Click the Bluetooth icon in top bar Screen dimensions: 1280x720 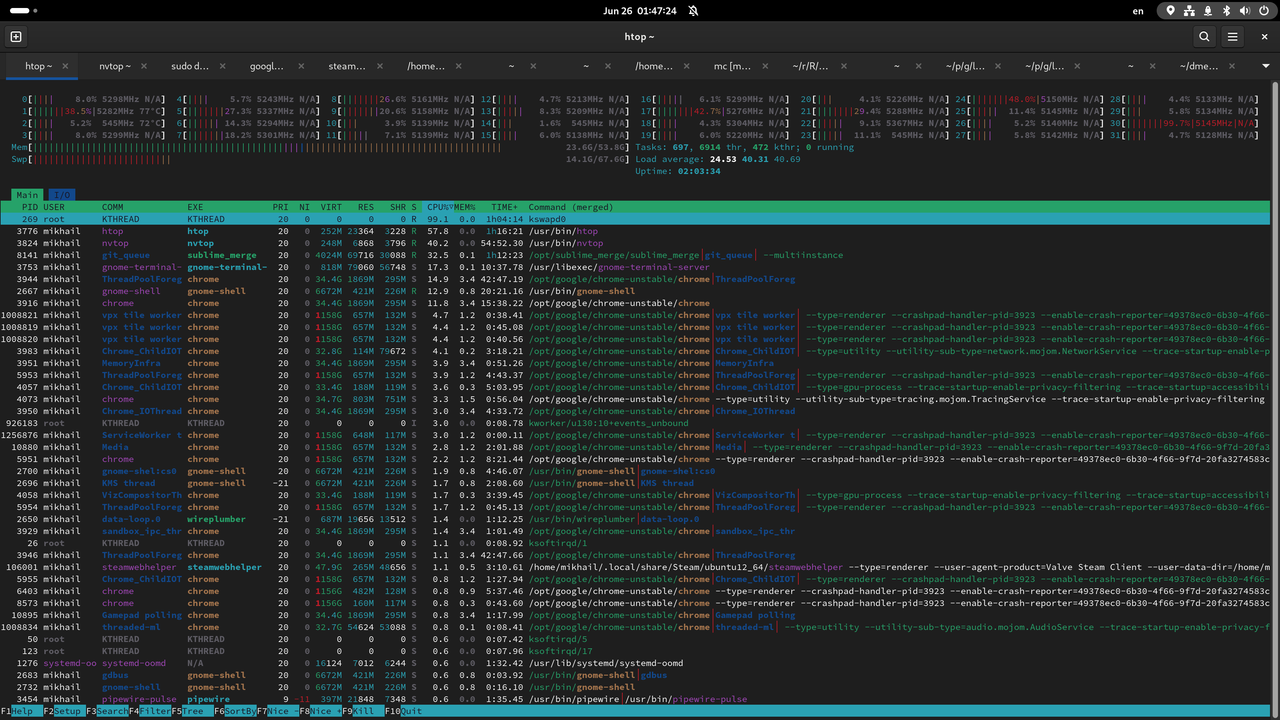1228,10
